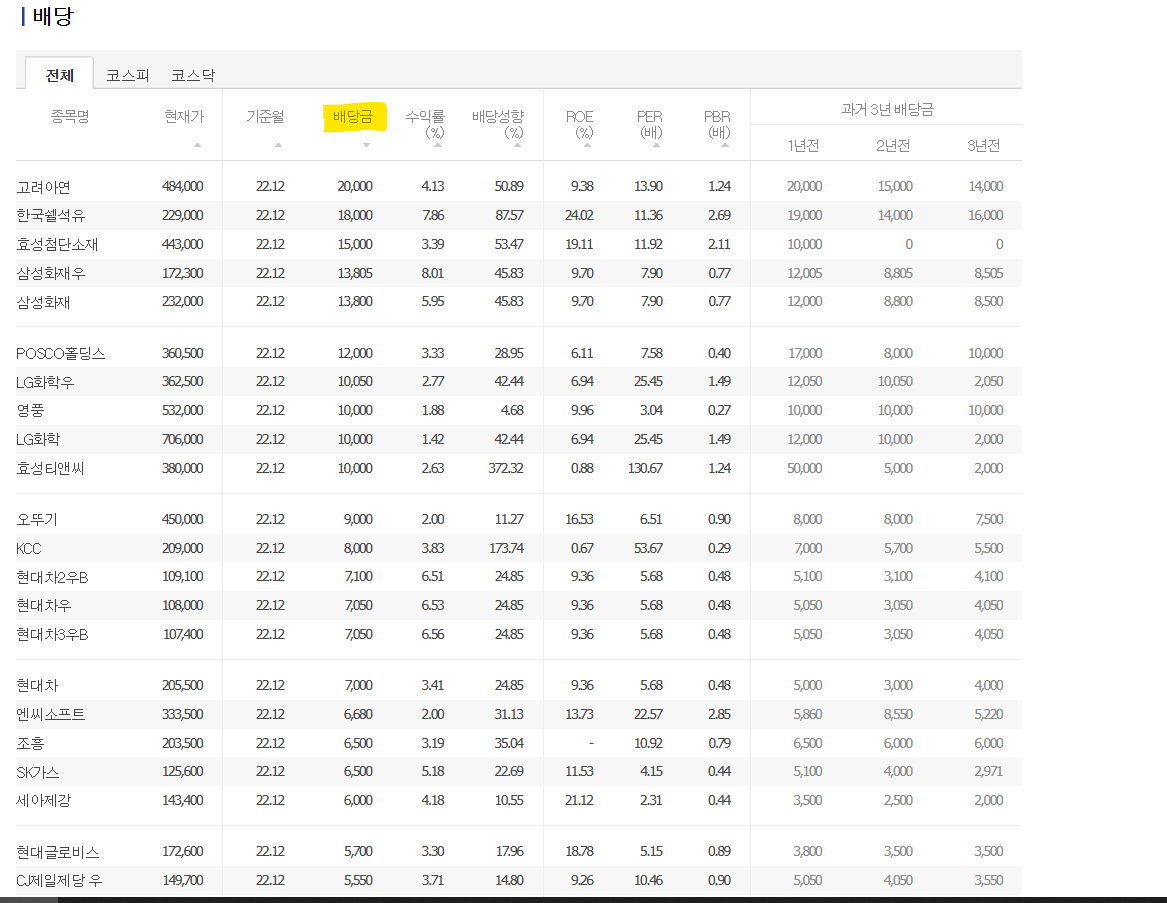This screenshot has height=903, width=1167.
Task: Select KCC payout ratio 173.74
Action: coord(506,548)
